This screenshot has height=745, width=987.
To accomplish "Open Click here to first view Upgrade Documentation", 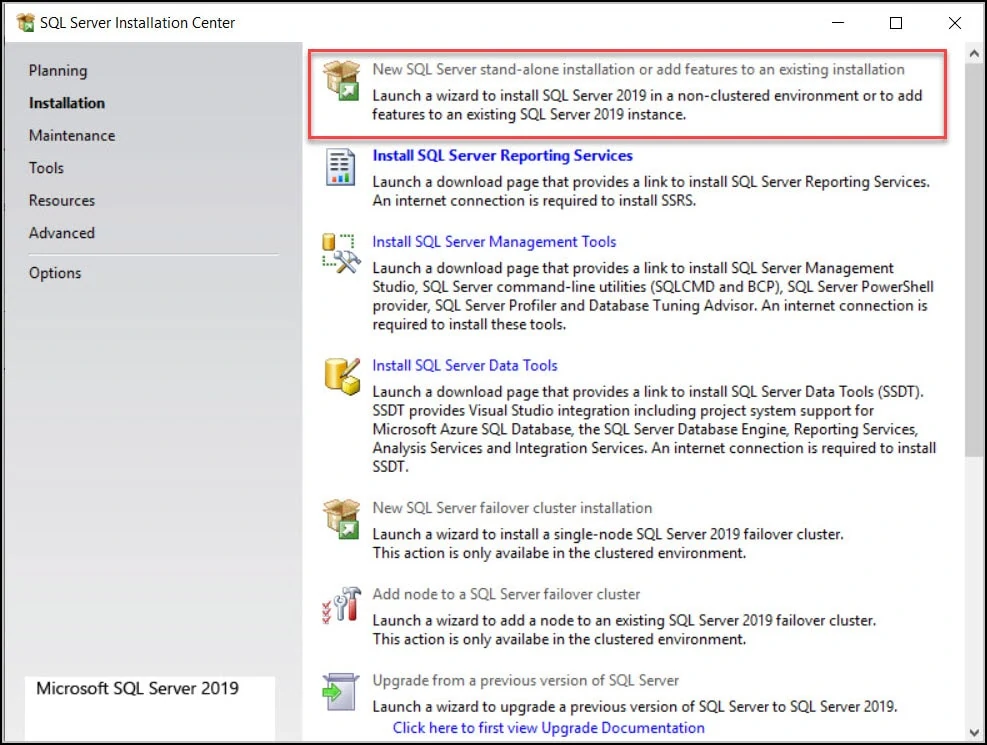I will click(549, 727).
